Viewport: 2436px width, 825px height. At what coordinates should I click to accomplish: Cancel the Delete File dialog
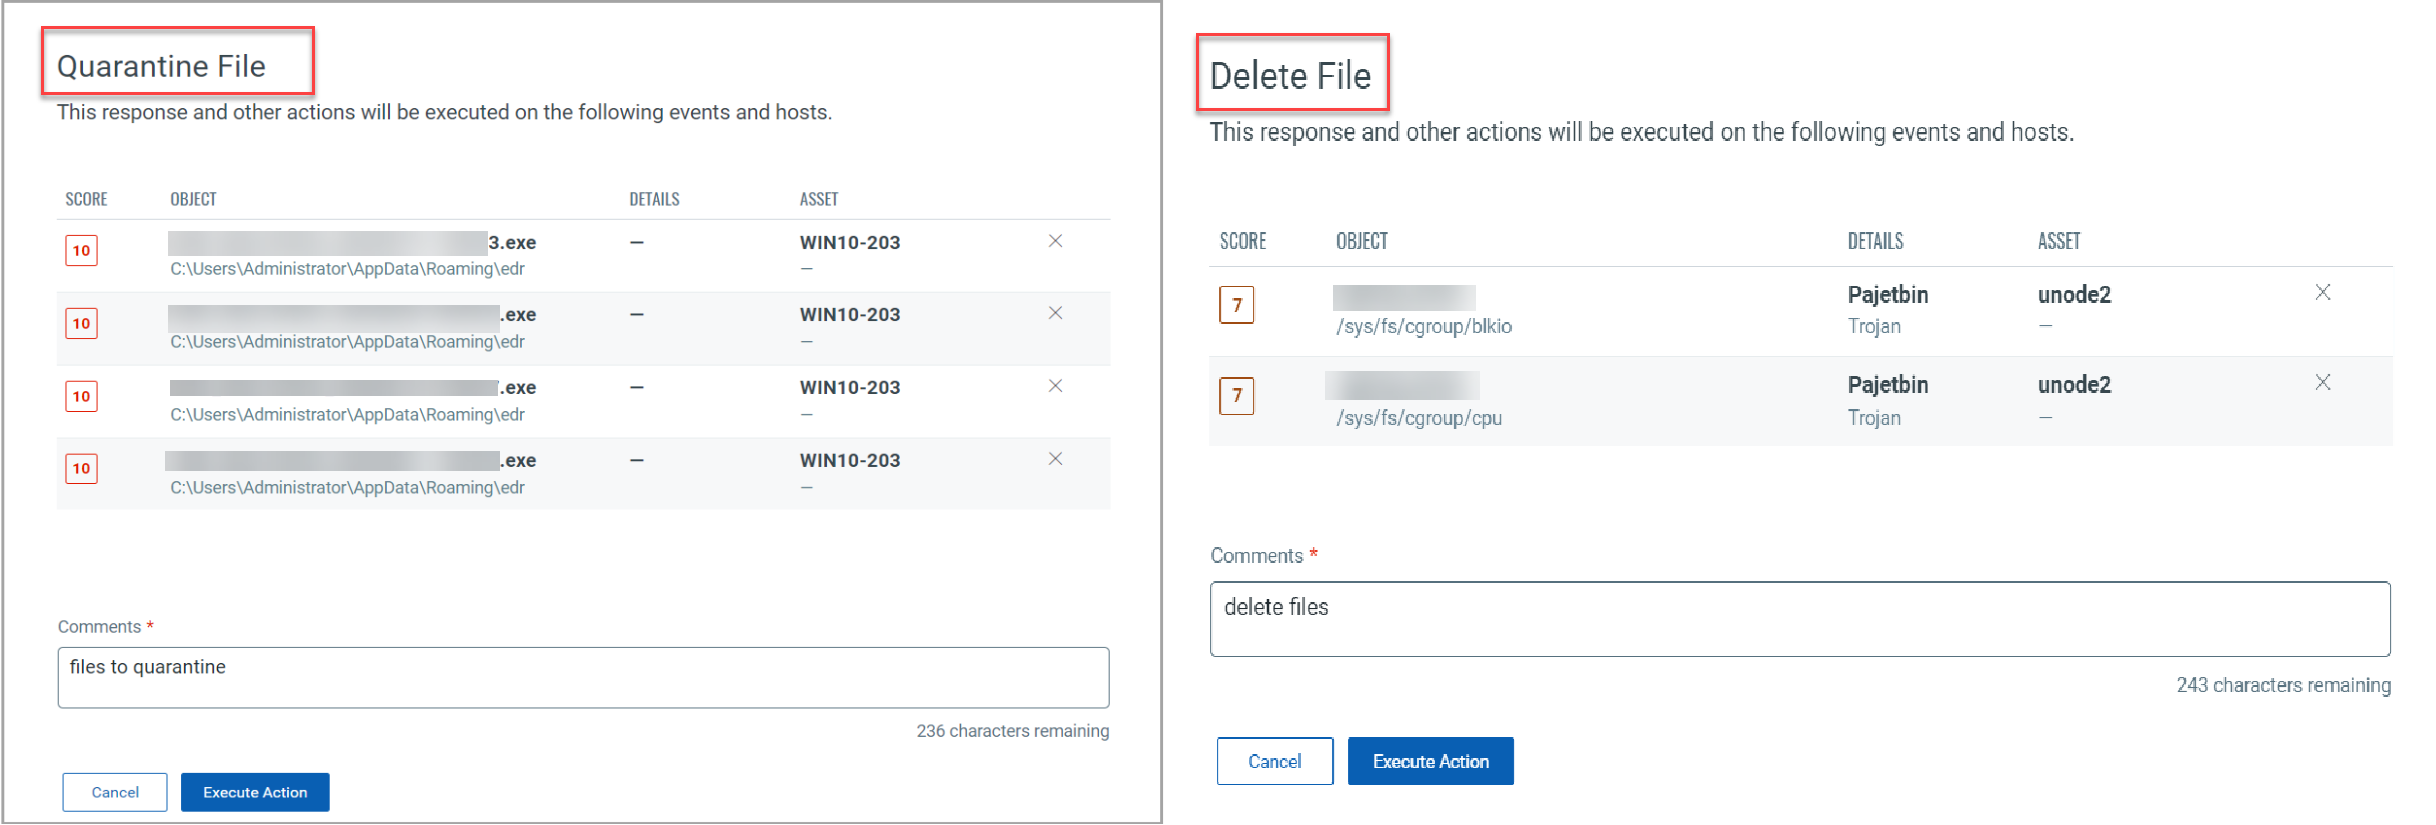coord(1275,761)
